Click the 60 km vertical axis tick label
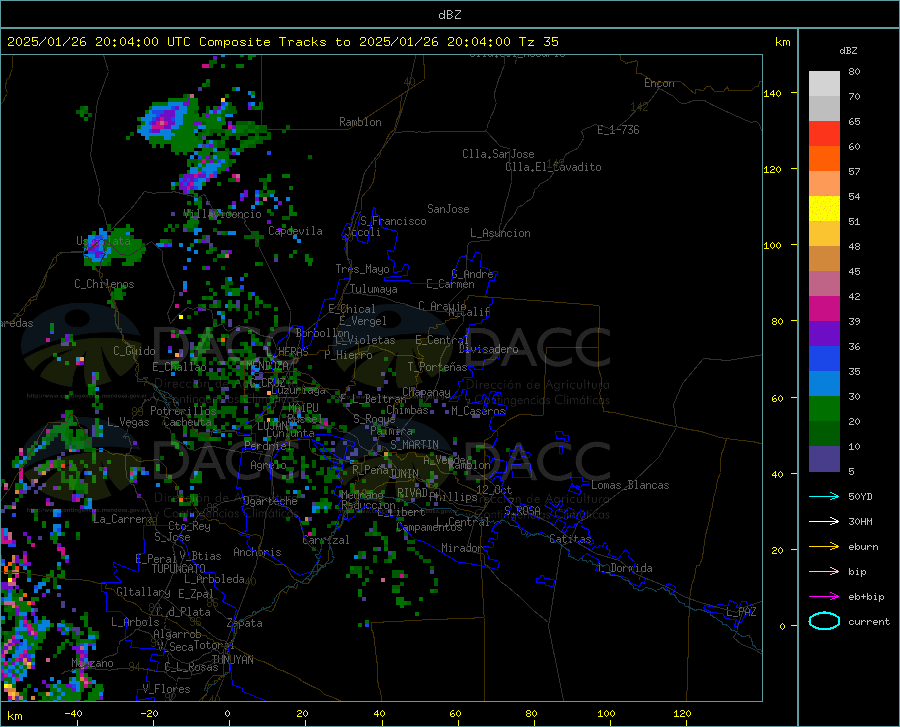The image size is (900, 727). click(x=777, y=398)
